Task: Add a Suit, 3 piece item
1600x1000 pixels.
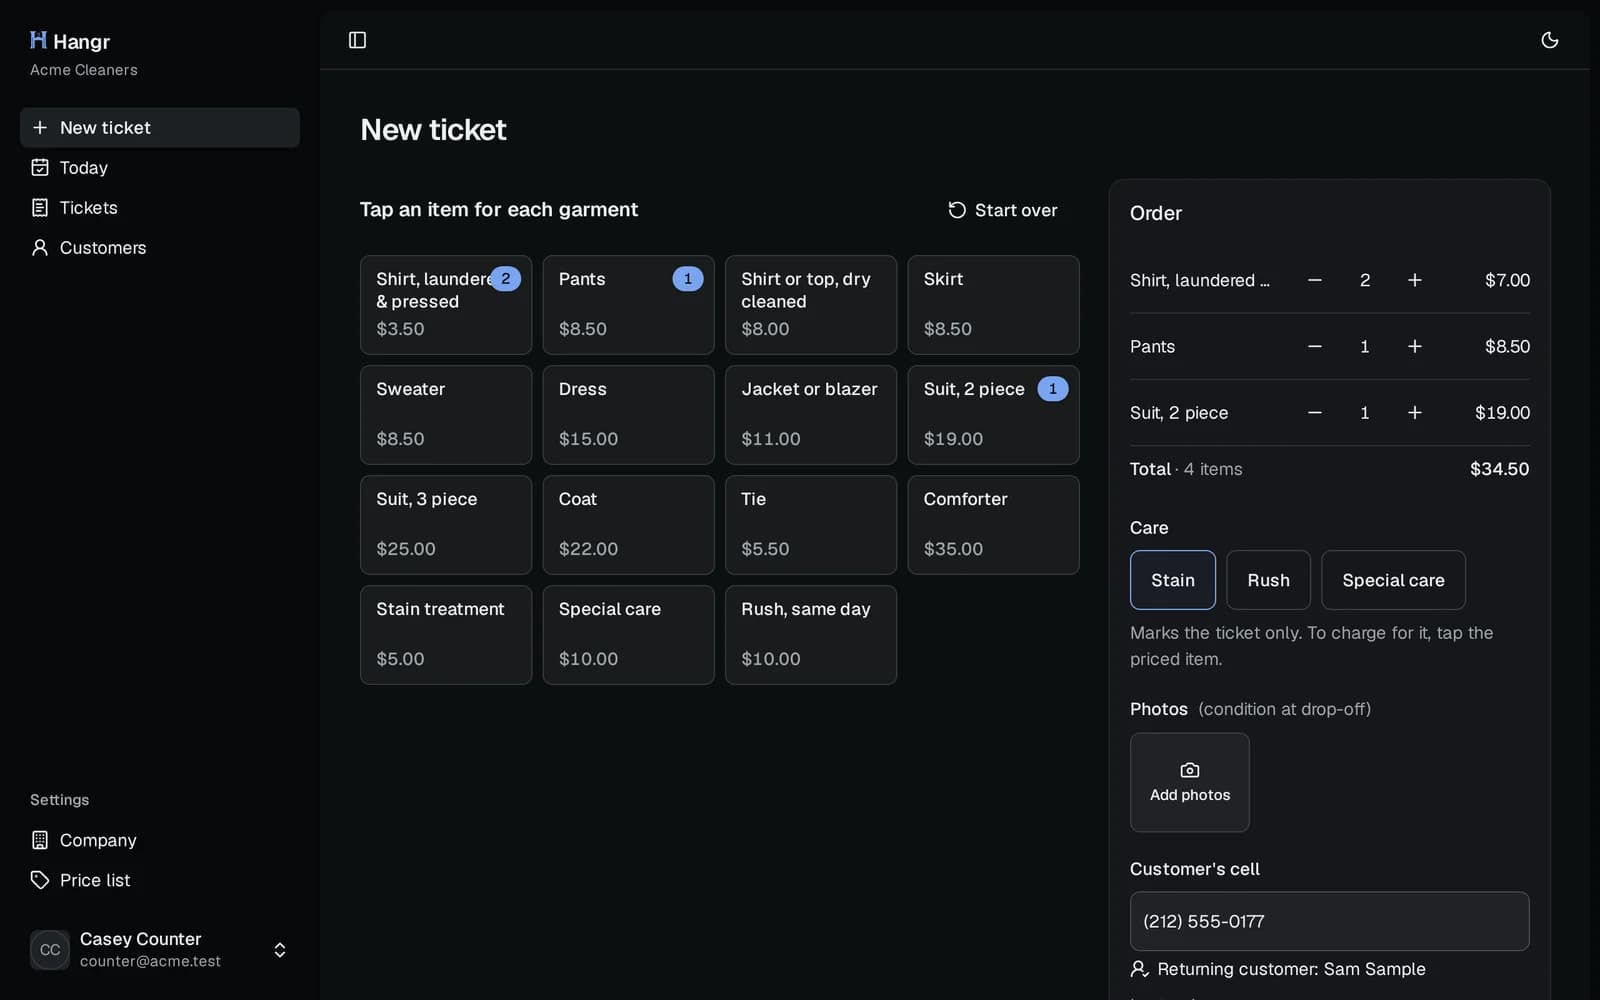Action: point(446,525)
